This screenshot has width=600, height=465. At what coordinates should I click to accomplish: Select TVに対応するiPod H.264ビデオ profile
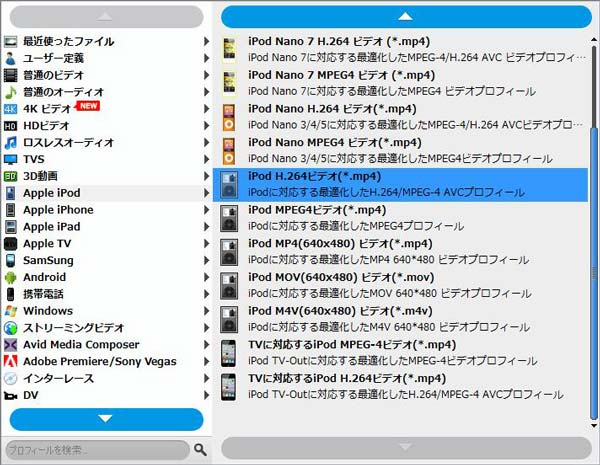(x=400, y=387)
